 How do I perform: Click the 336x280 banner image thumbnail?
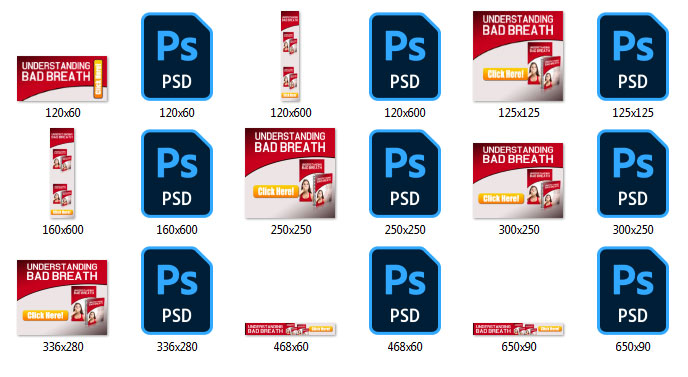pyautogui.click(x=62, y=298)
